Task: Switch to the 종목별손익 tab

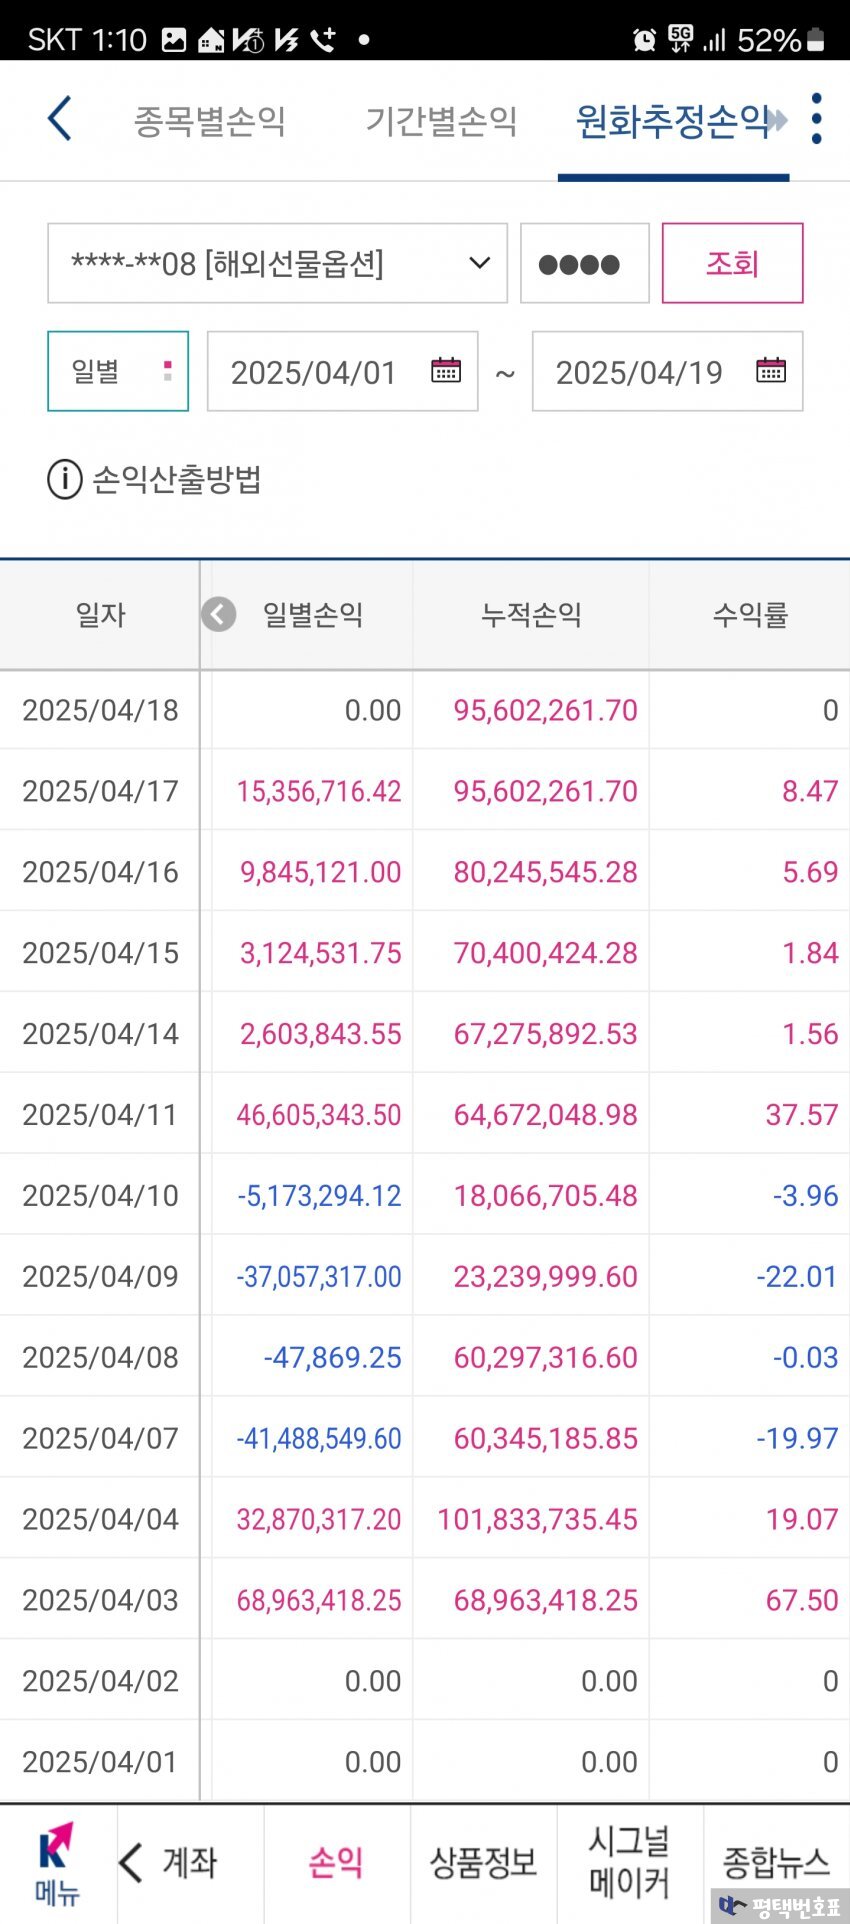Action: tap(210, 121)
